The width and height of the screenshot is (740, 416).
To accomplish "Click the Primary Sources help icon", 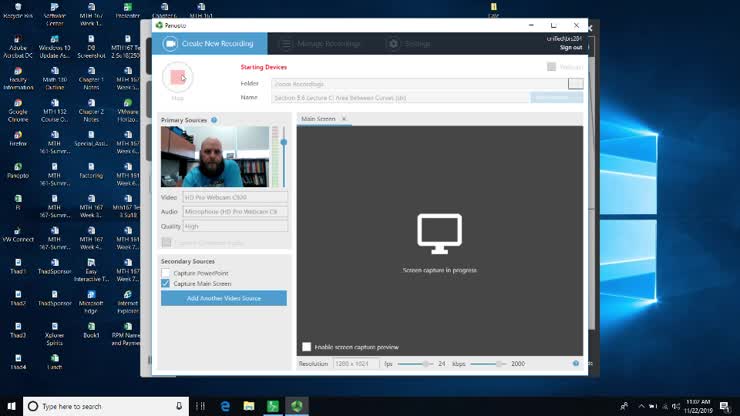I will tap(214, 120).
